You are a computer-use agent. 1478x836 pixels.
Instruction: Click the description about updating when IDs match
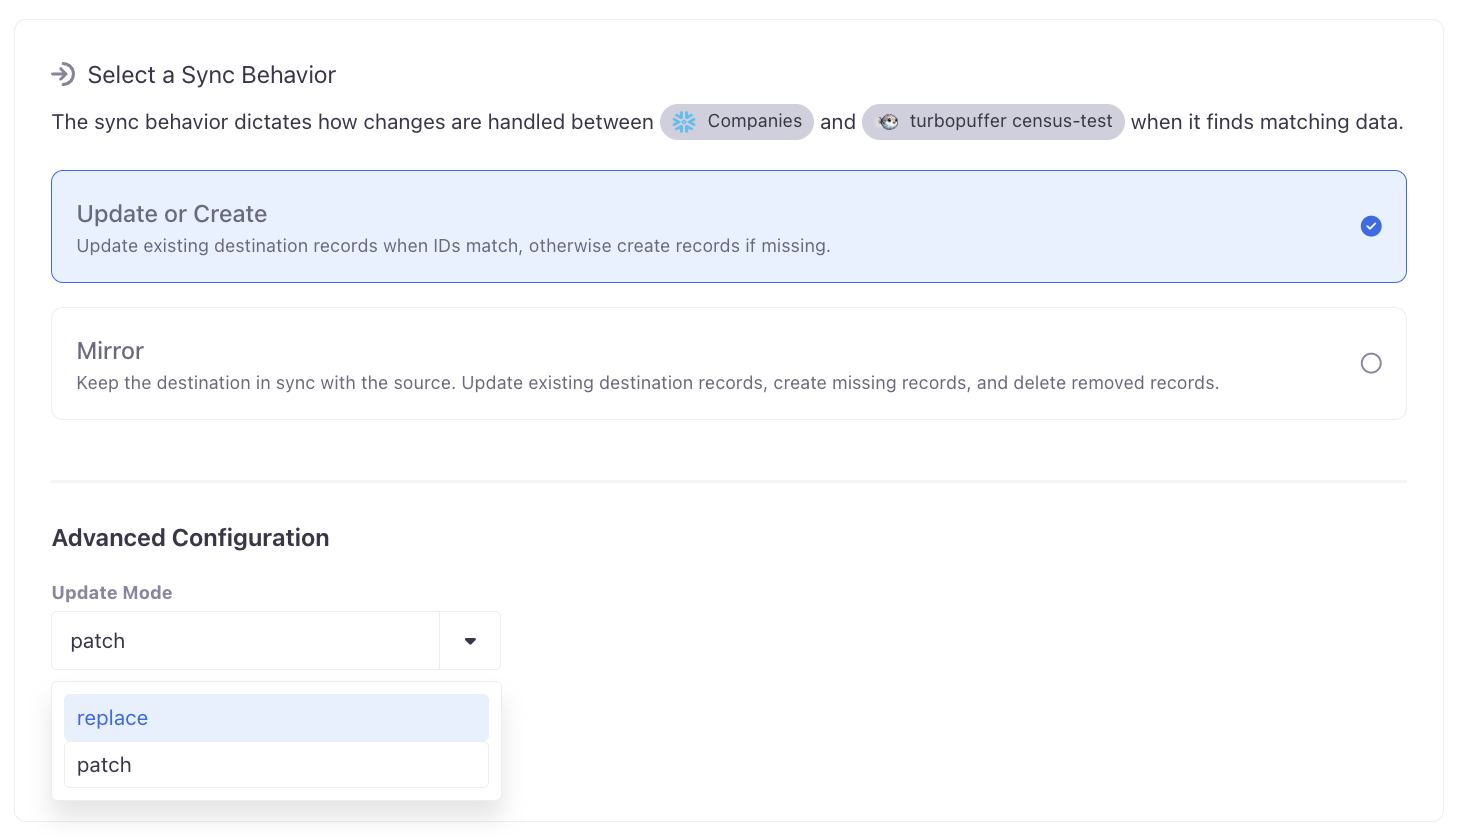point(453,246)
